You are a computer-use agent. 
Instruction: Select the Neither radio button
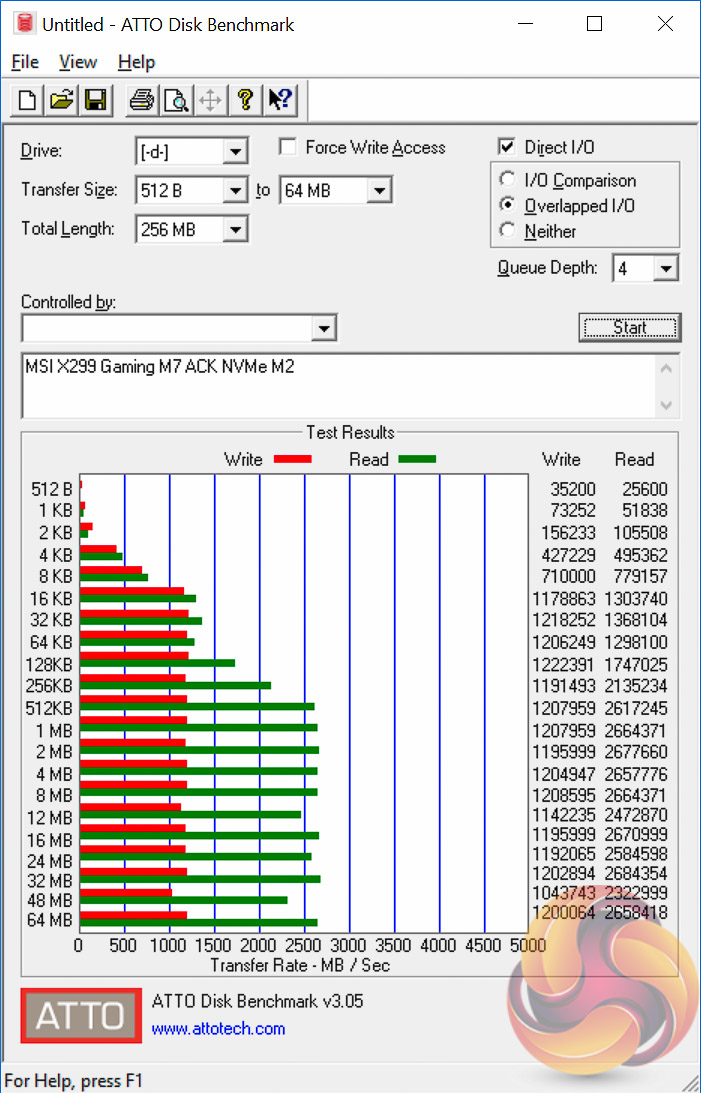point(508,230)
